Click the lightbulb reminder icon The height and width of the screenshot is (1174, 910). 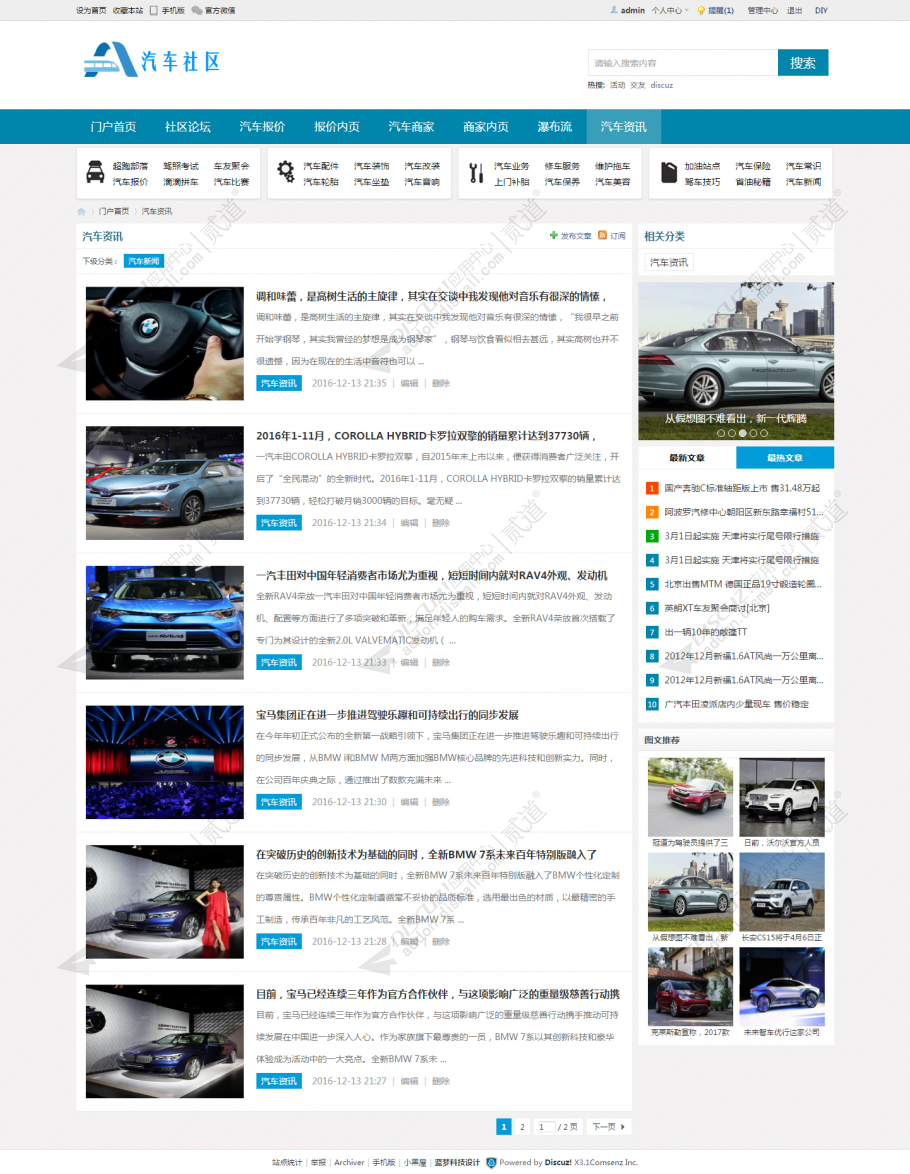click(x=701, y=10)
